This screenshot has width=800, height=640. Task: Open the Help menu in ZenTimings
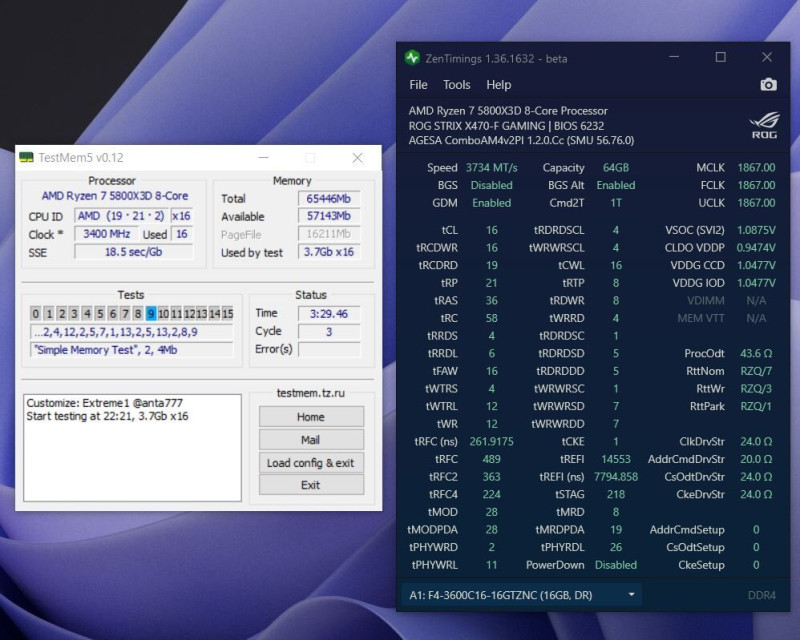coord(498,85)
